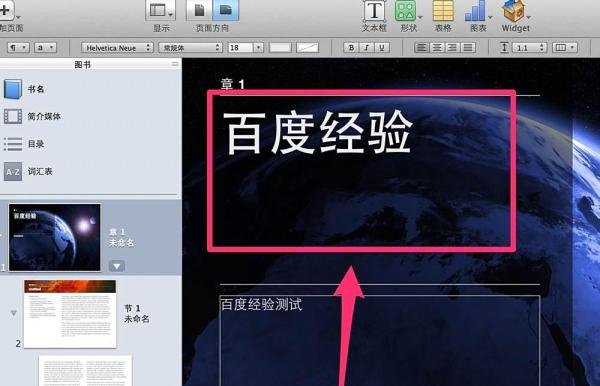Open the Helvetica Neue font dropdown
Image resolution: width=600 pixels, height=386 pixels.
(x=117, y=48)
